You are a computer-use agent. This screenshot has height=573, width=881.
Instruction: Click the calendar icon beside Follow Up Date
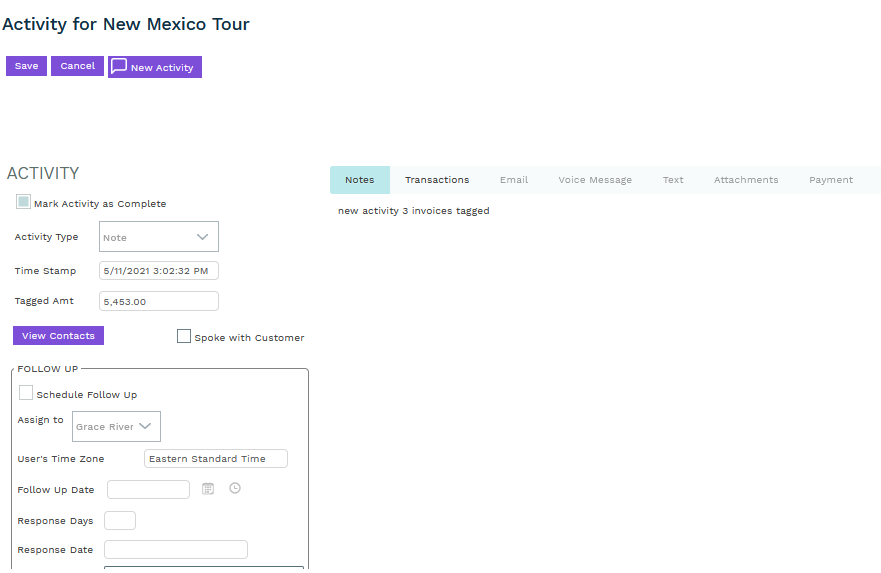[x=208, y=489]
